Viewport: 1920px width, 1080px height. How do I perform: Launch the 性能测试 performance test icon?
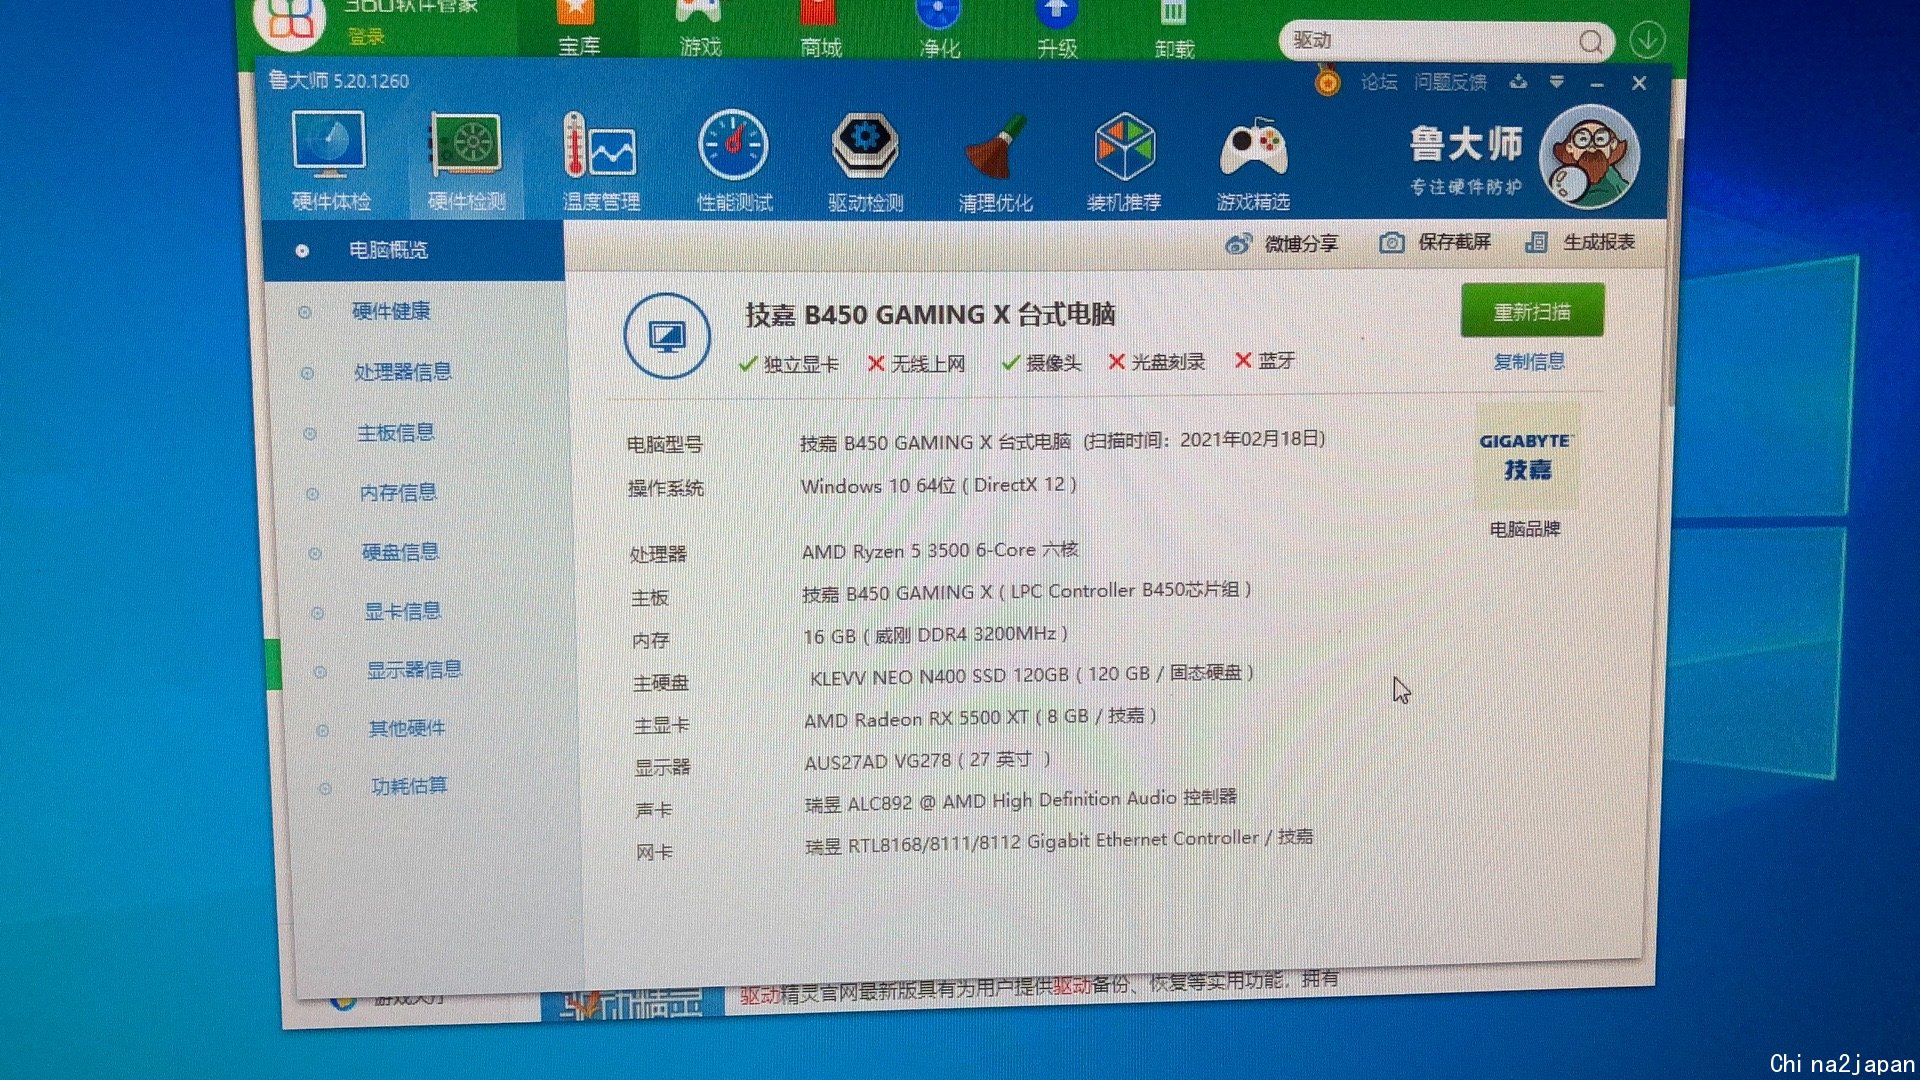(x=734, y=160)
